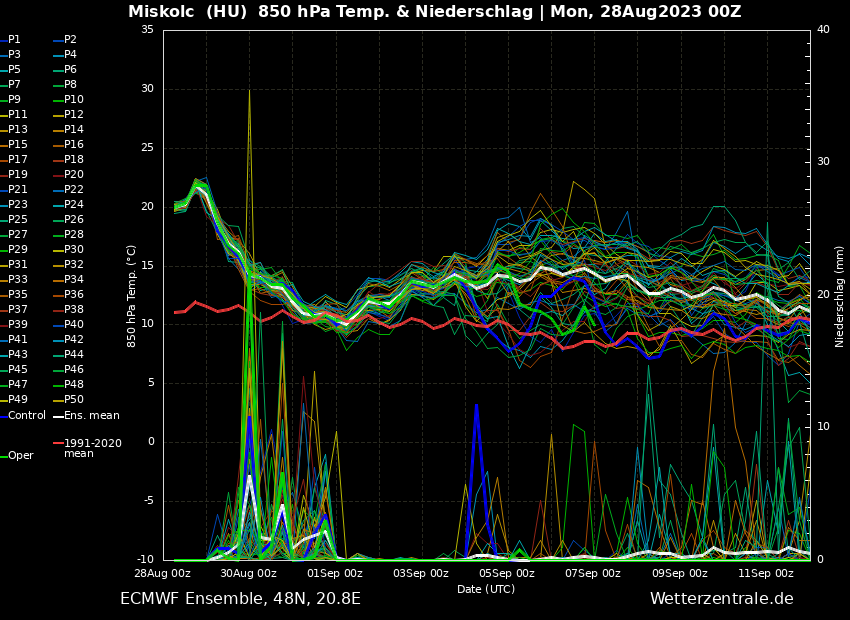This screenshot has width=850, height=620.
Task: Click the red 1991-2020 mean line swatch
Action: pyautogui.click(x=58, y=443)
